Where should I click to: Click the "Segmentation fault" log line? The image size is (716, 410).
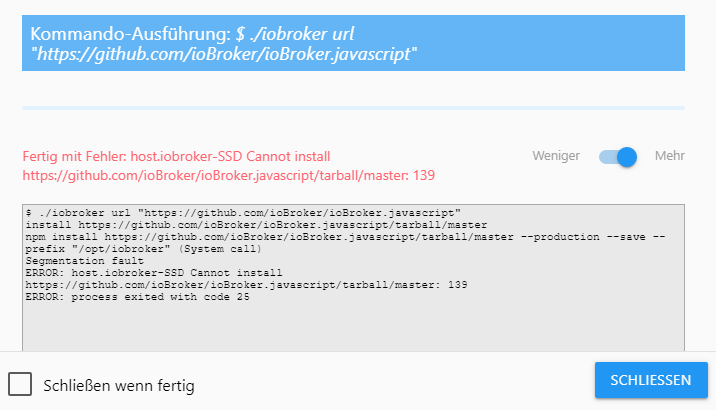coord(84,261)
